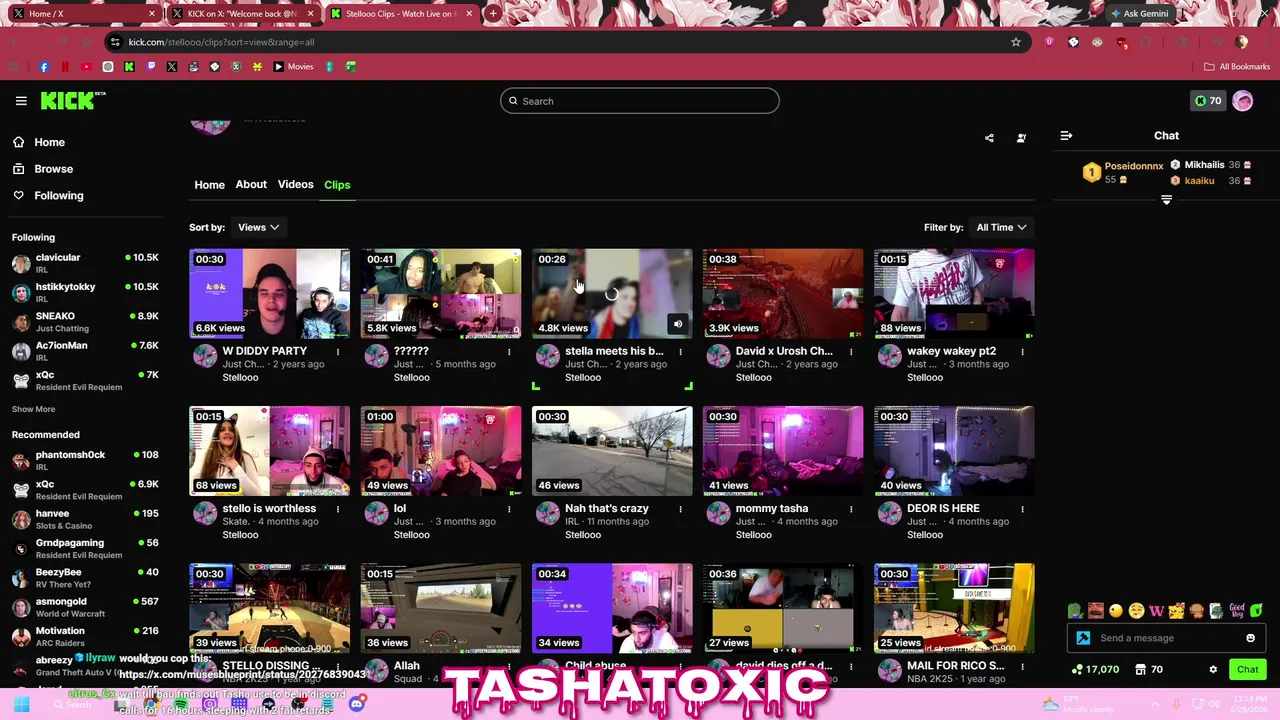Open the emoji picker in the message box
This screenshot has height=720, width=1280.
click(x=1250, y=638)
